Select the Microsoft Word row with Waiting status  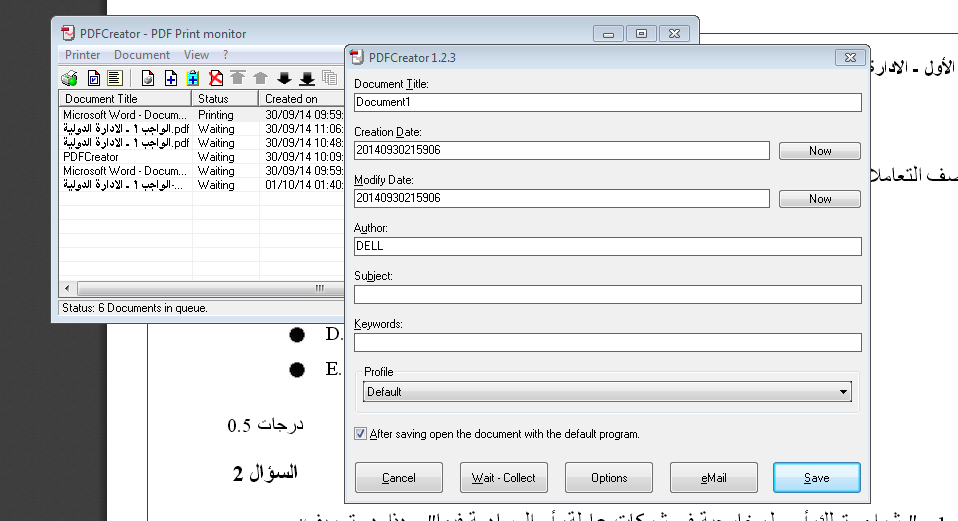coord(202,171)
